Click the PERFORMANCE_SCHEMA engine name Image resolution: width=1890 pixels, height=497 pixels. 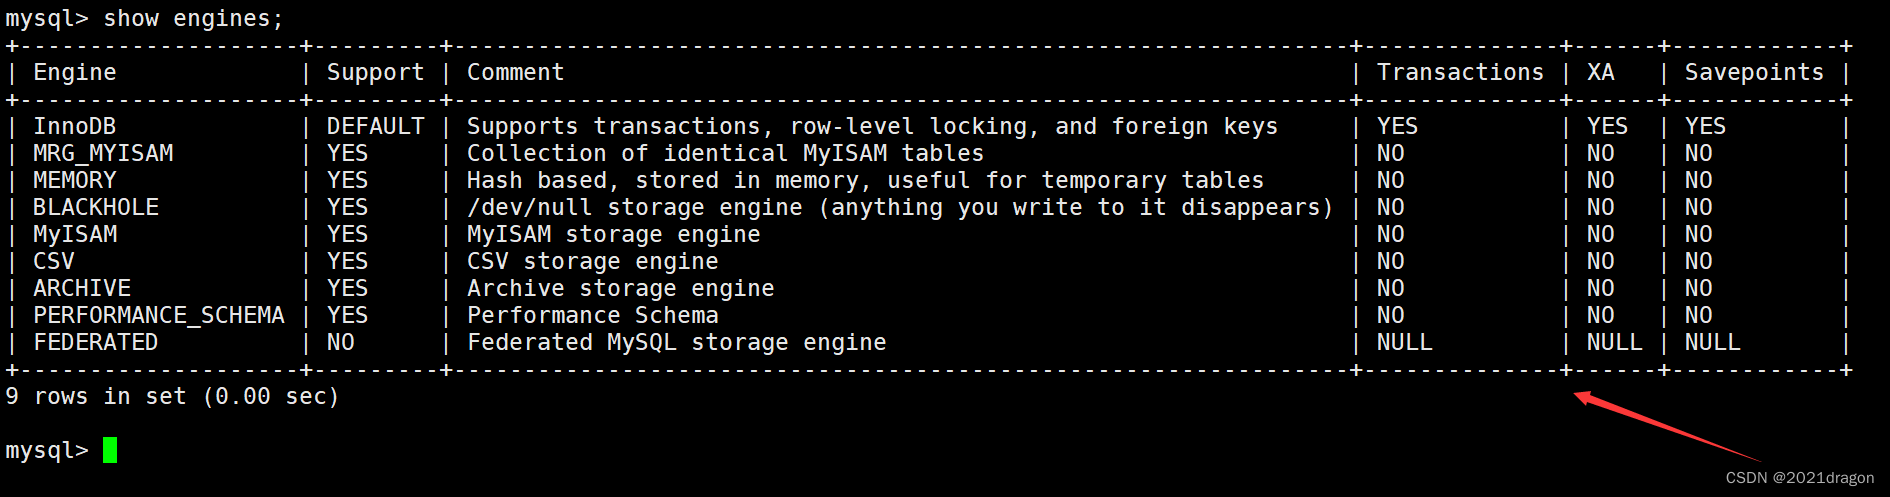tap(159, 316)
